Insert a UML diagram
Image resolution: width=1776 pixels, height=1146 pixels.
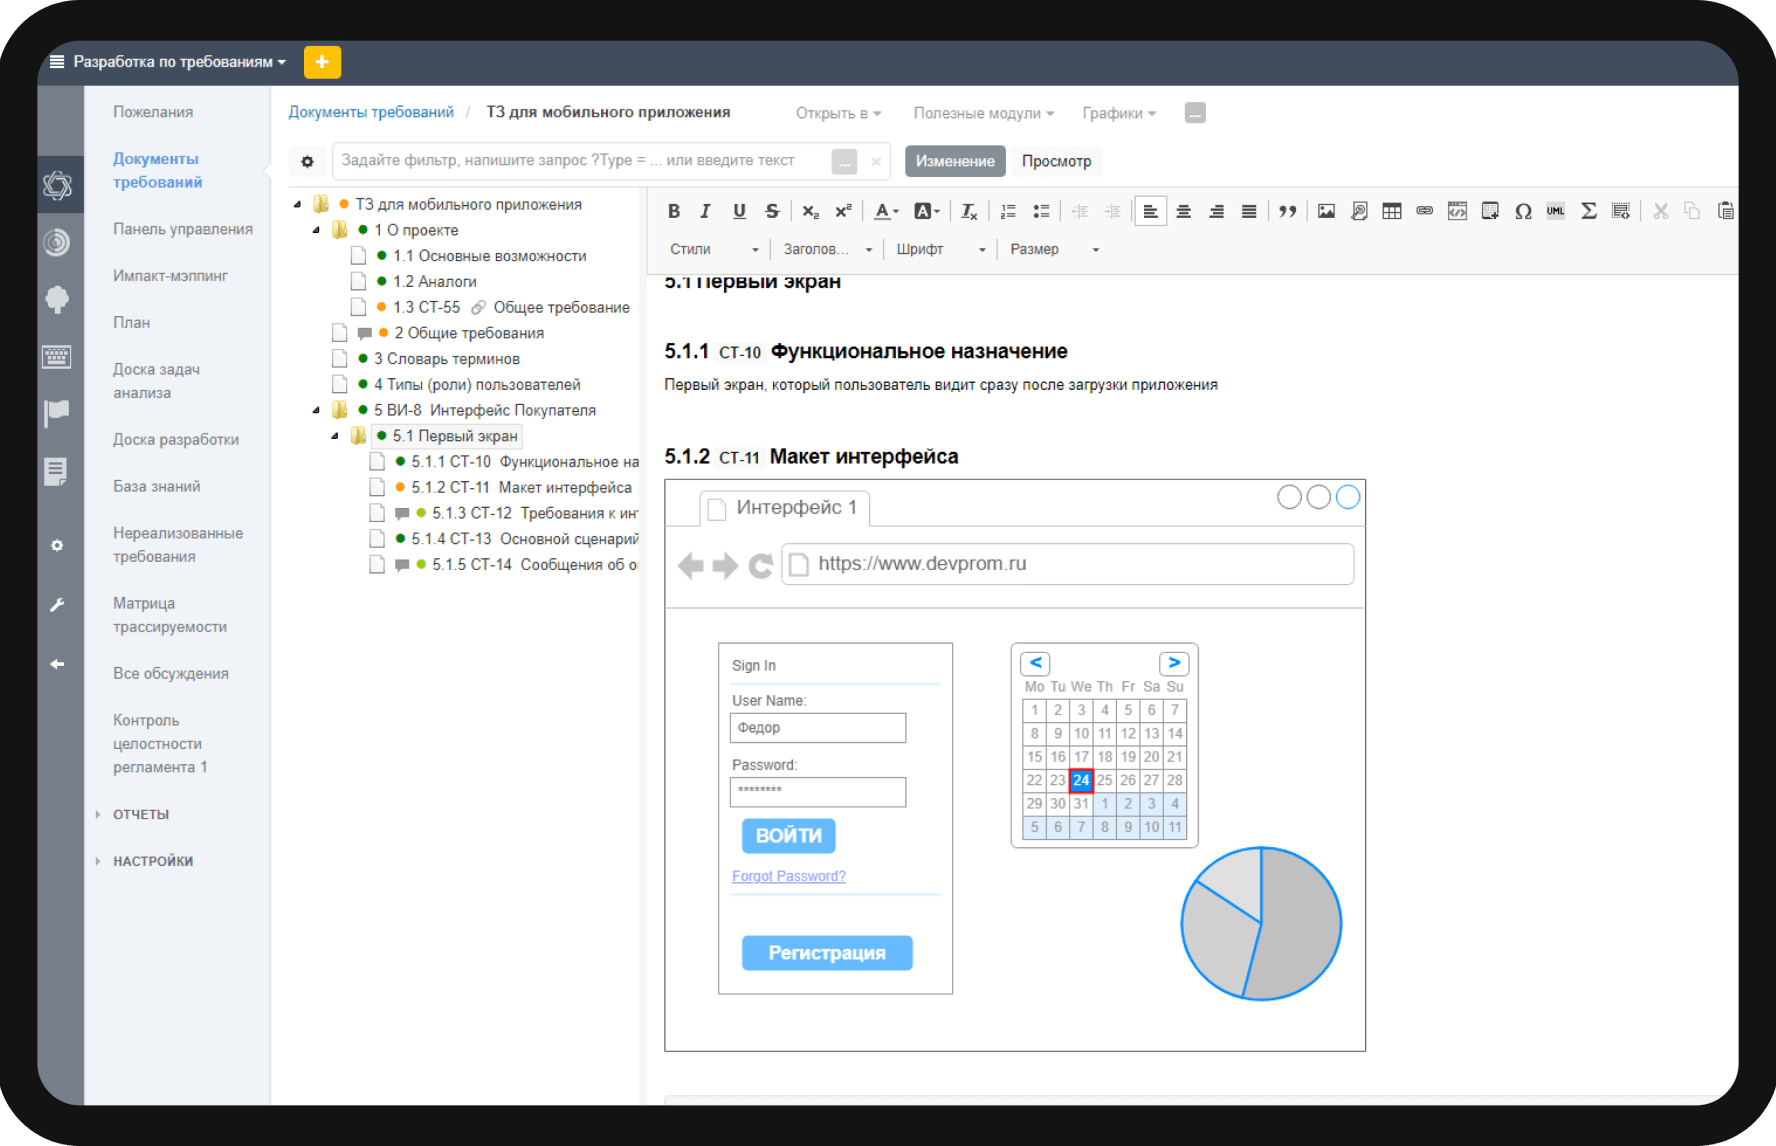click(1555, 211)
